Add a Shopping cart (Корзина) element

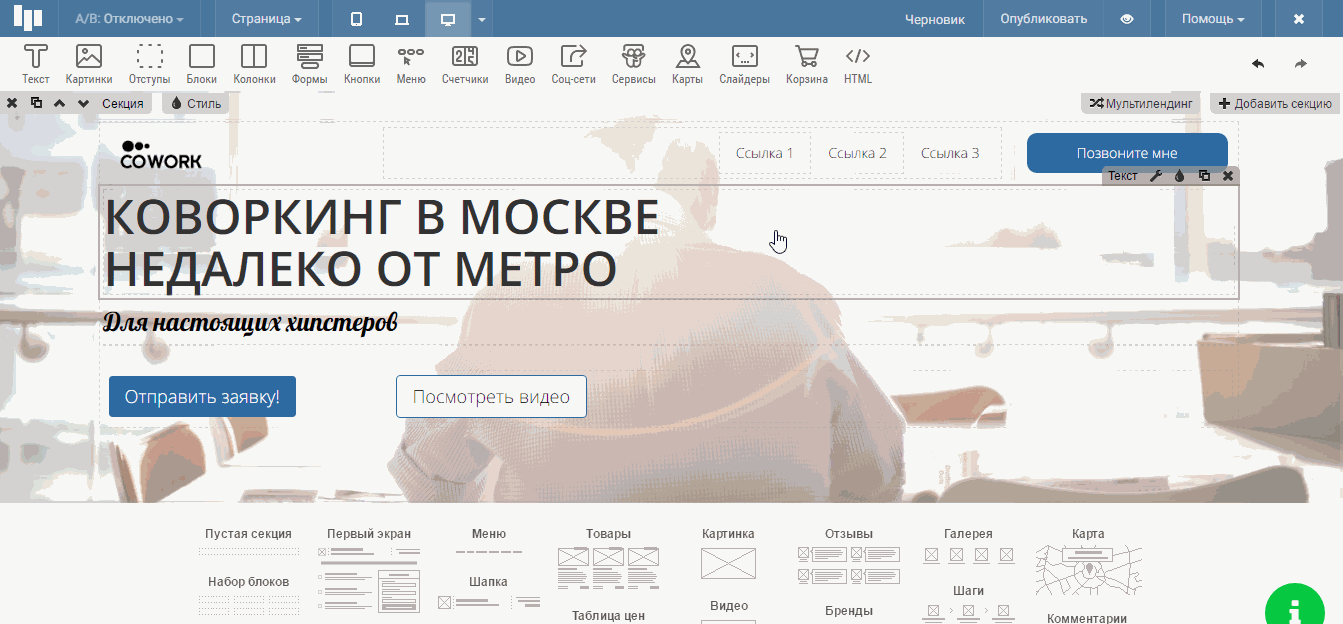[x=806, y=64]
